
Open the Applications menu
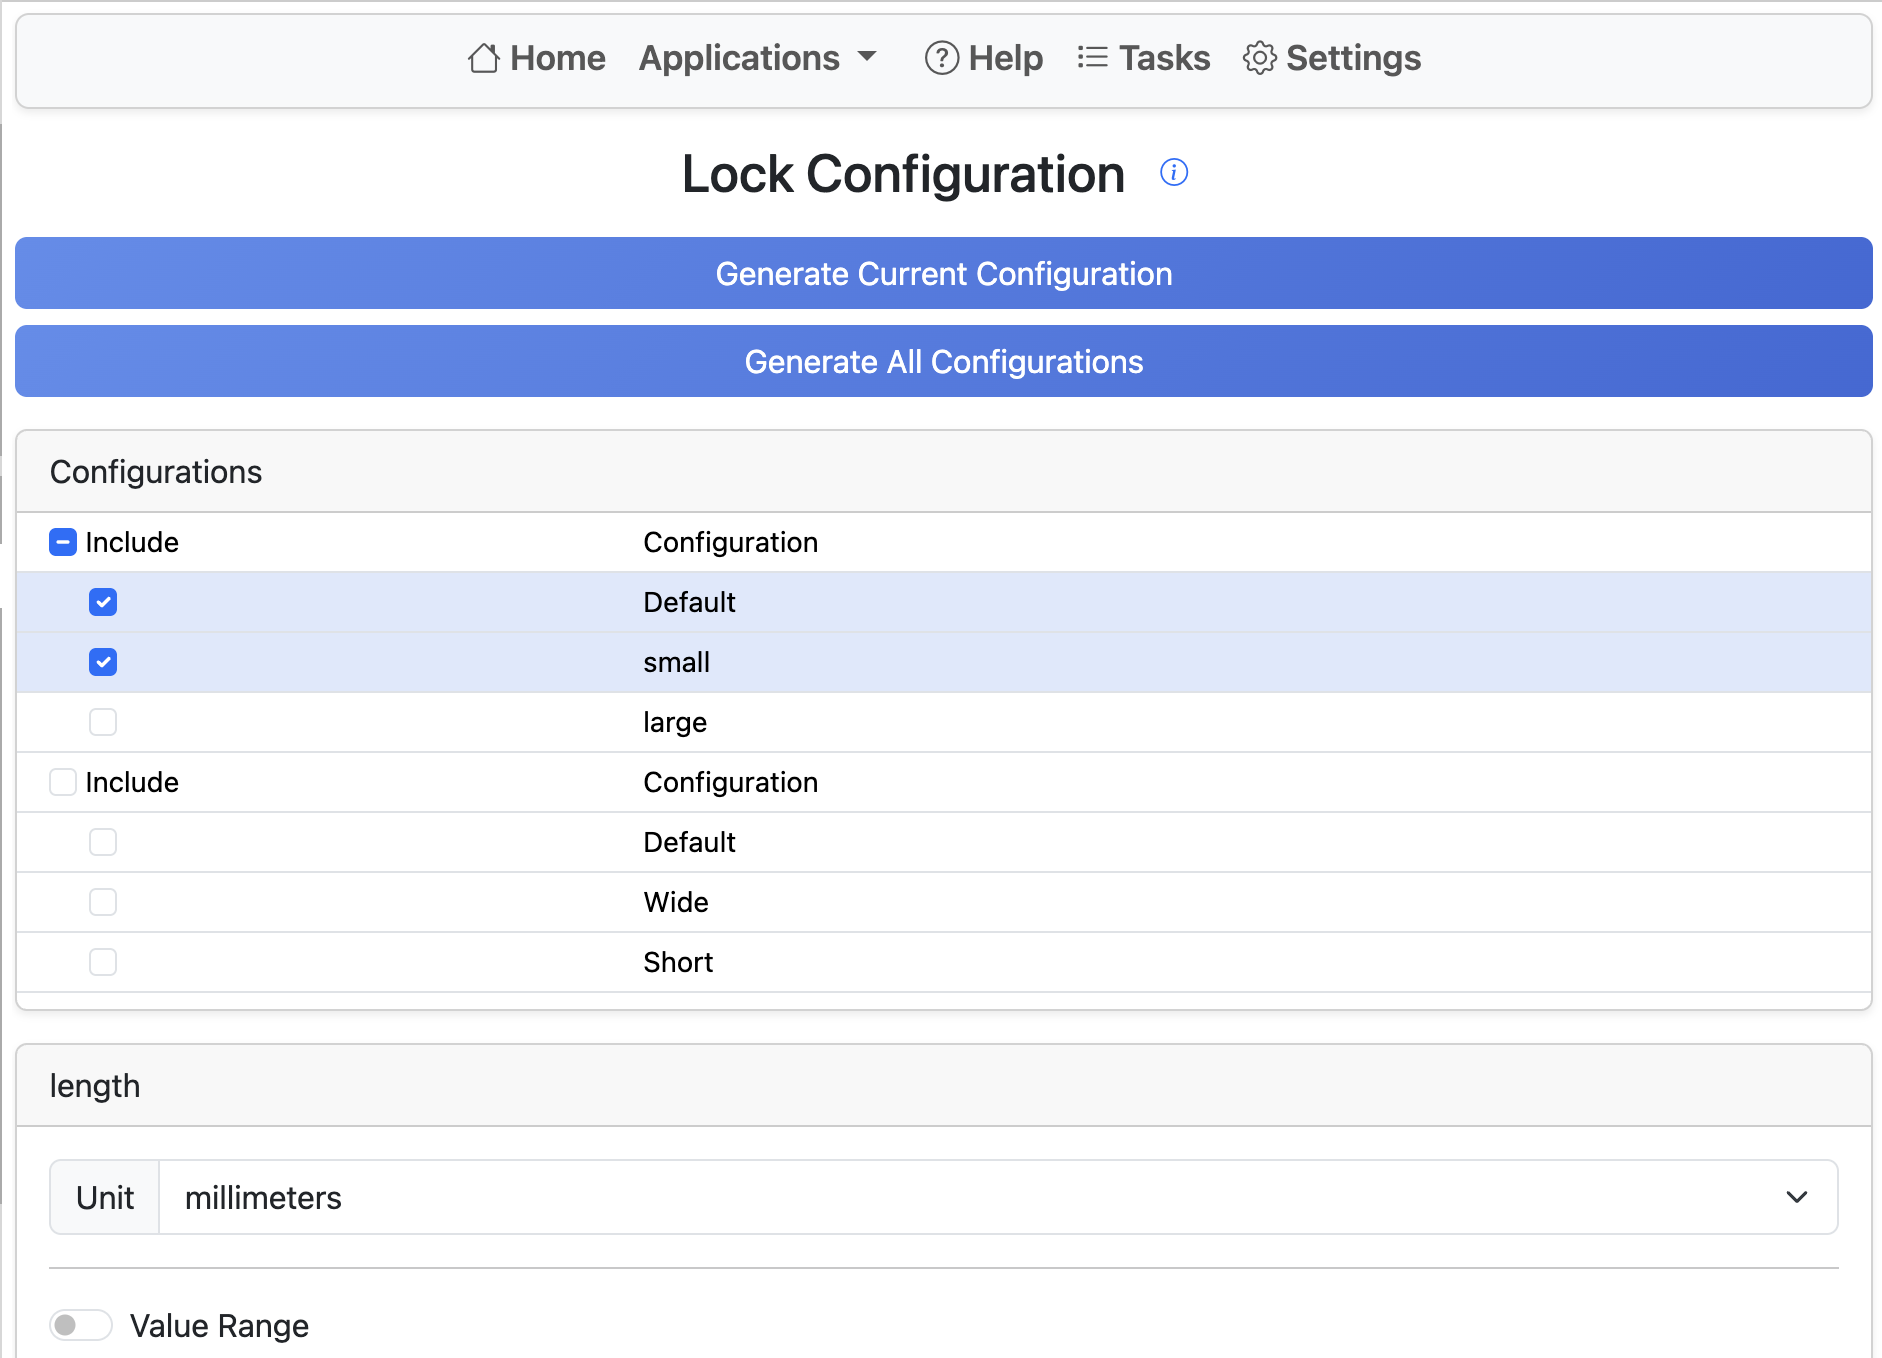756,58
